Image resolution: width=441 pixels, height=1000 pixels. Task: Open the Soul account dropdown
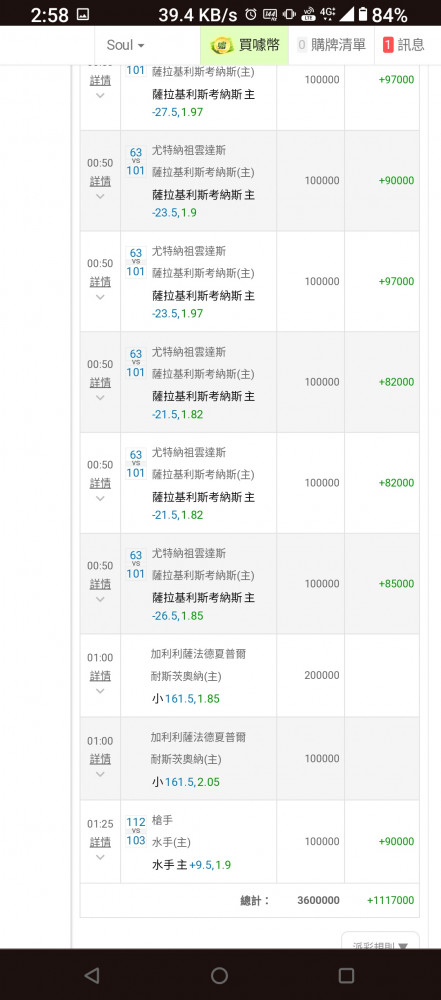click(125, 45)
